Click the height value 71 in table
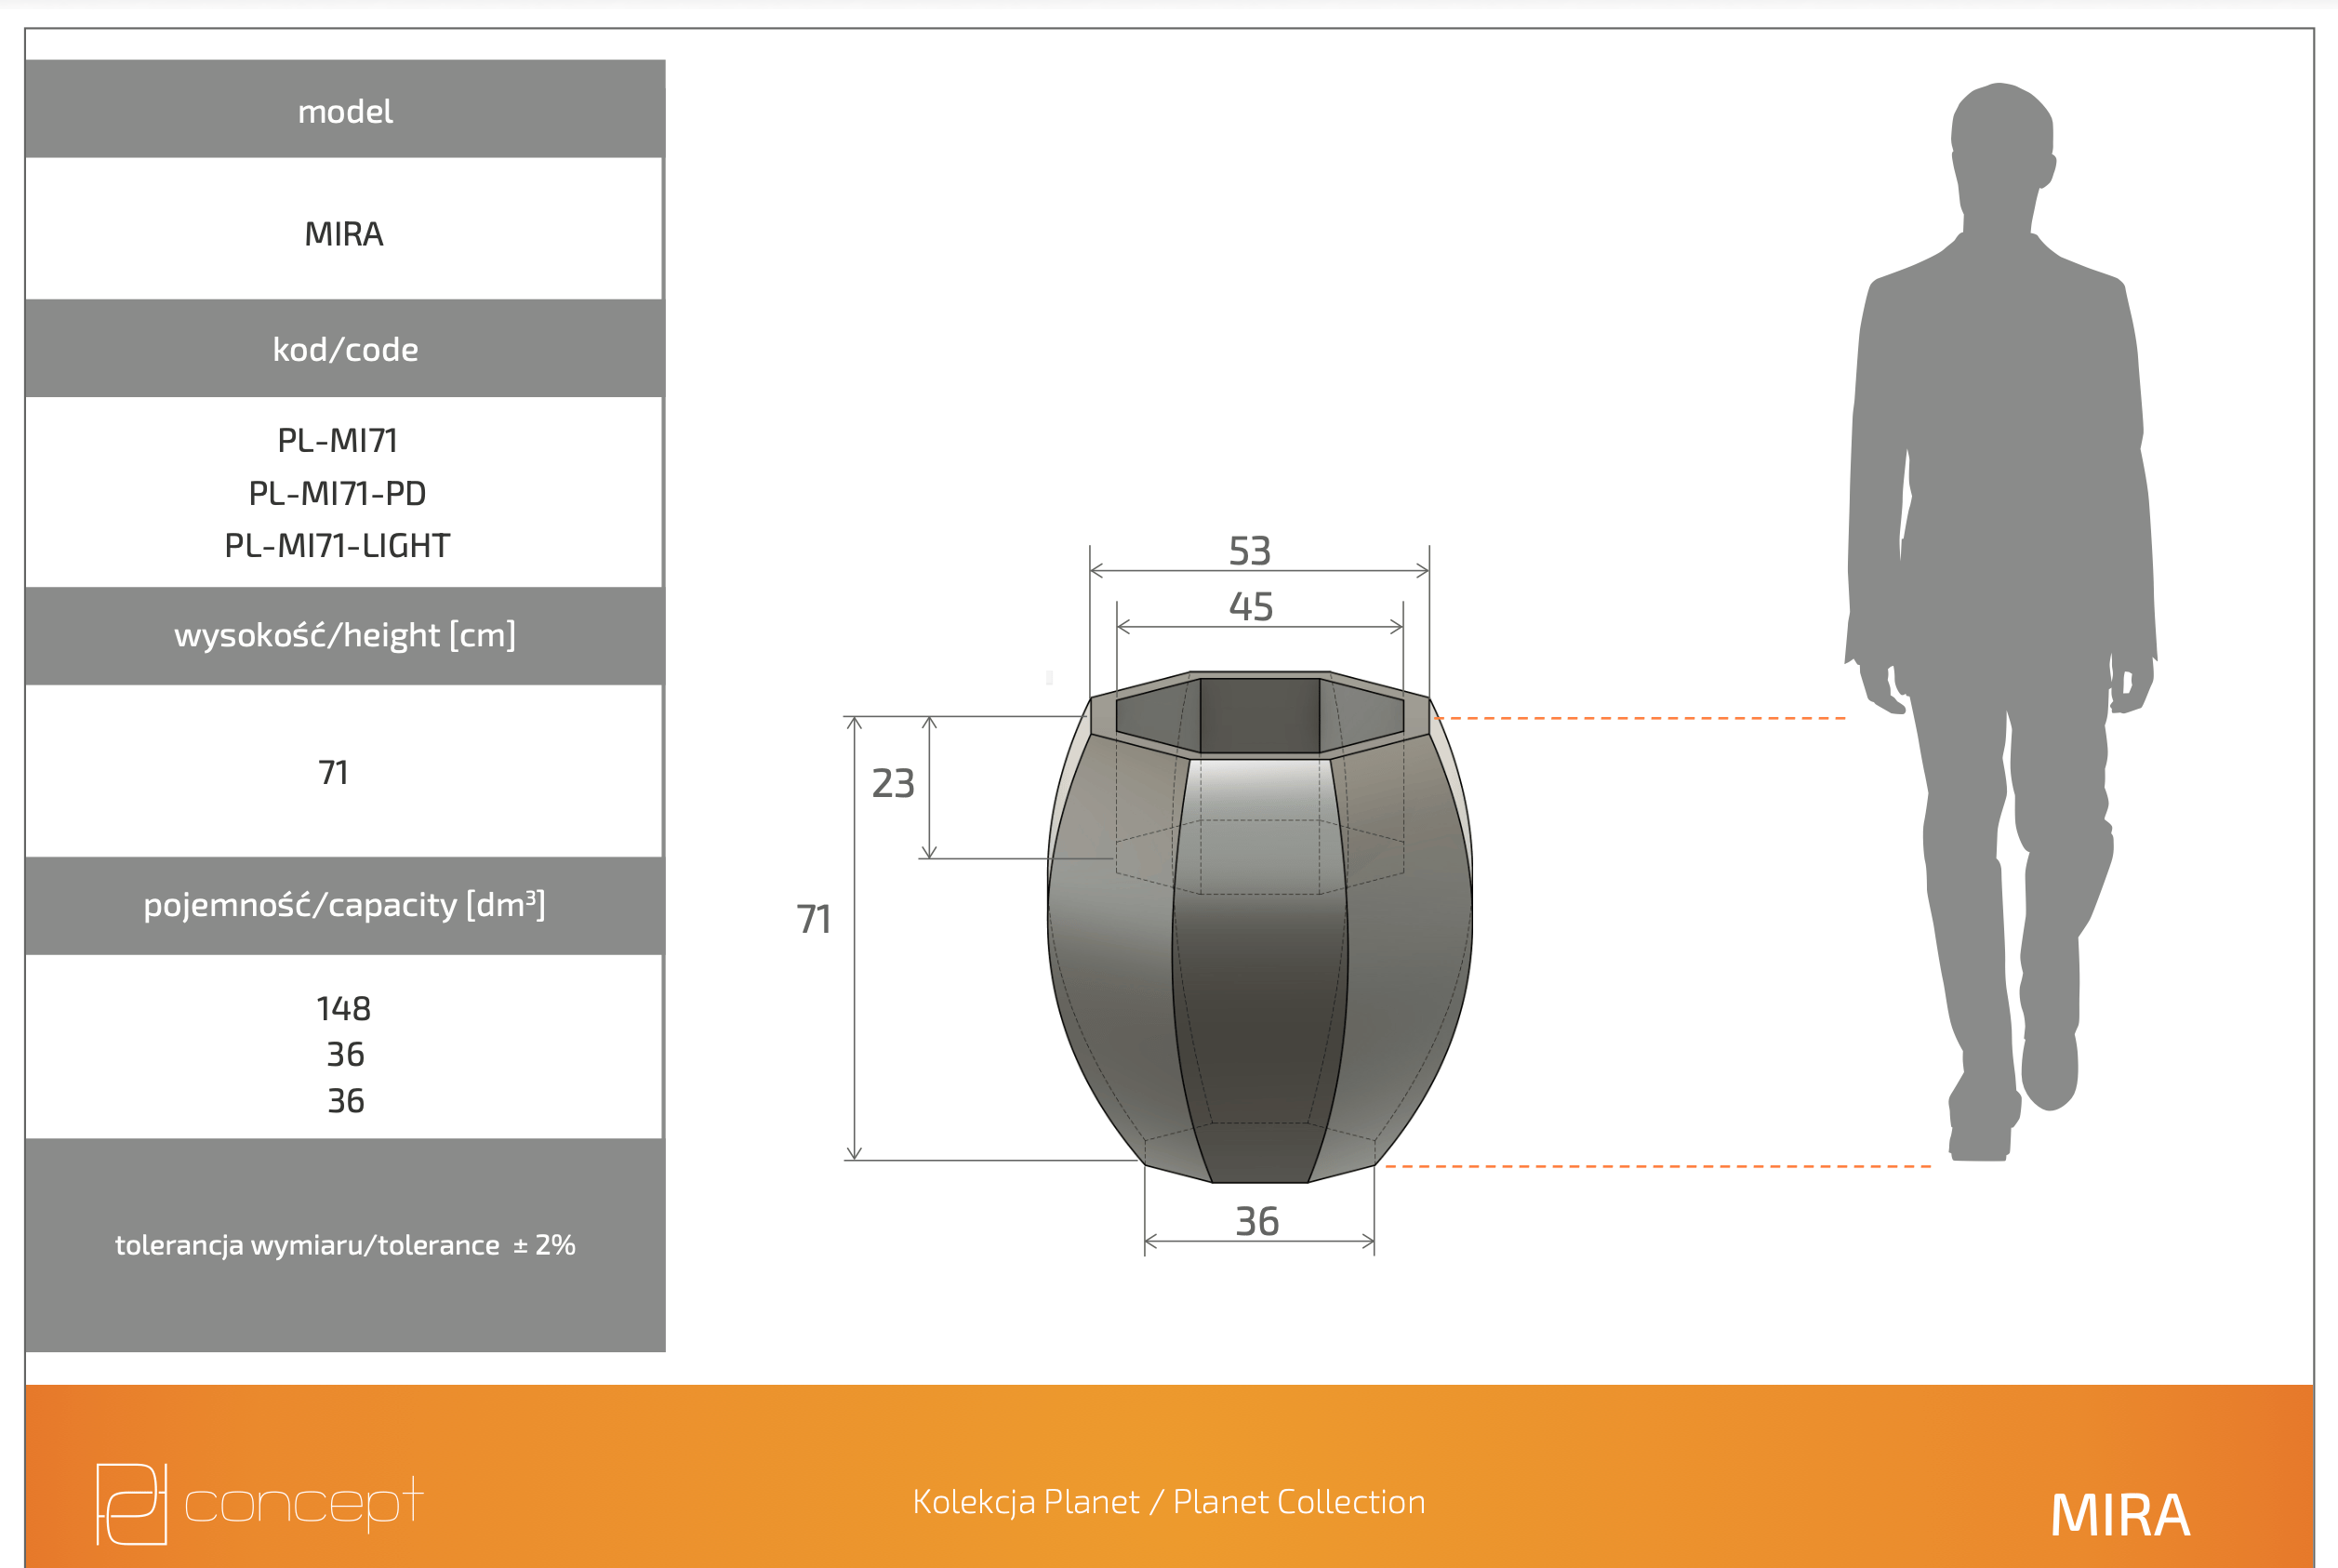 (334, 772)
